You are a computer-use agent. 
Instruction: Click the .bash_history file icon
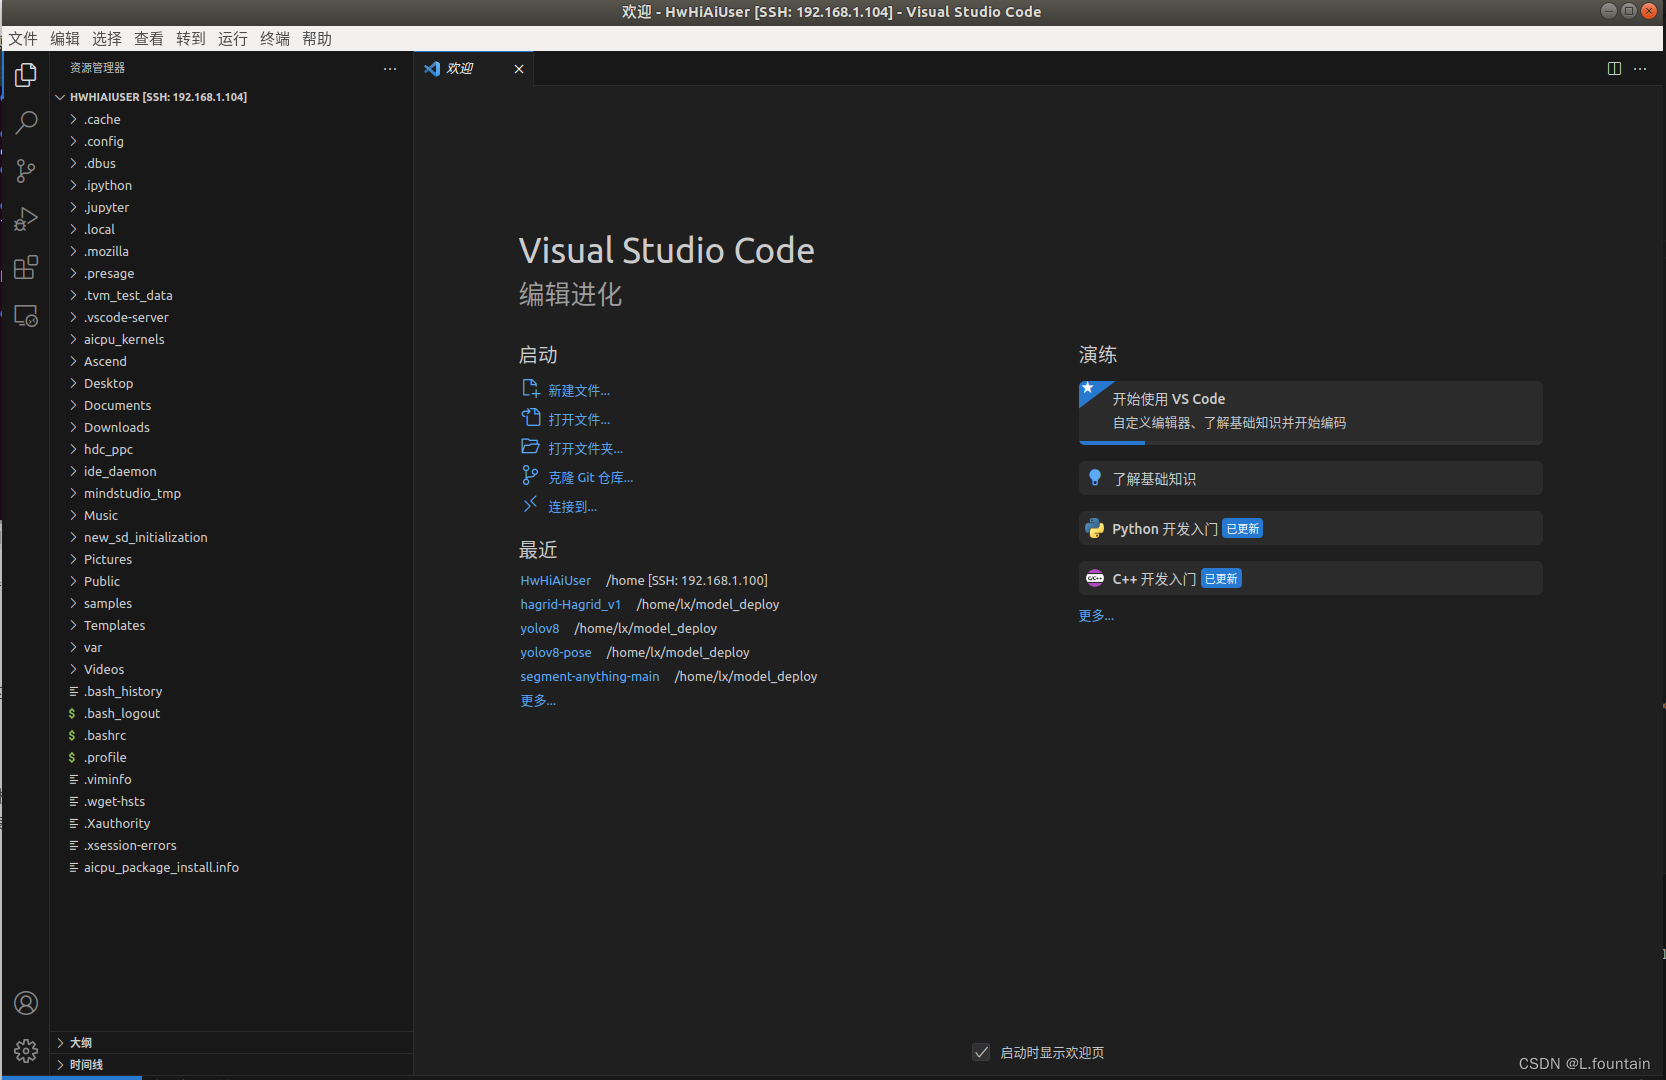[x=74, y=691]
